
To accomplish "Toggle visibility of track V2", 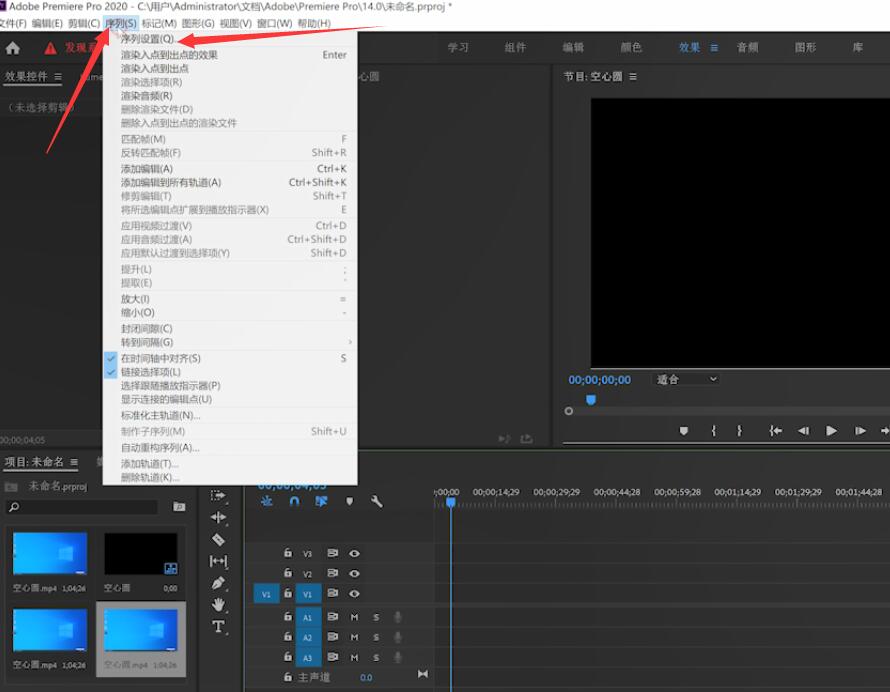I will point(354,573).
